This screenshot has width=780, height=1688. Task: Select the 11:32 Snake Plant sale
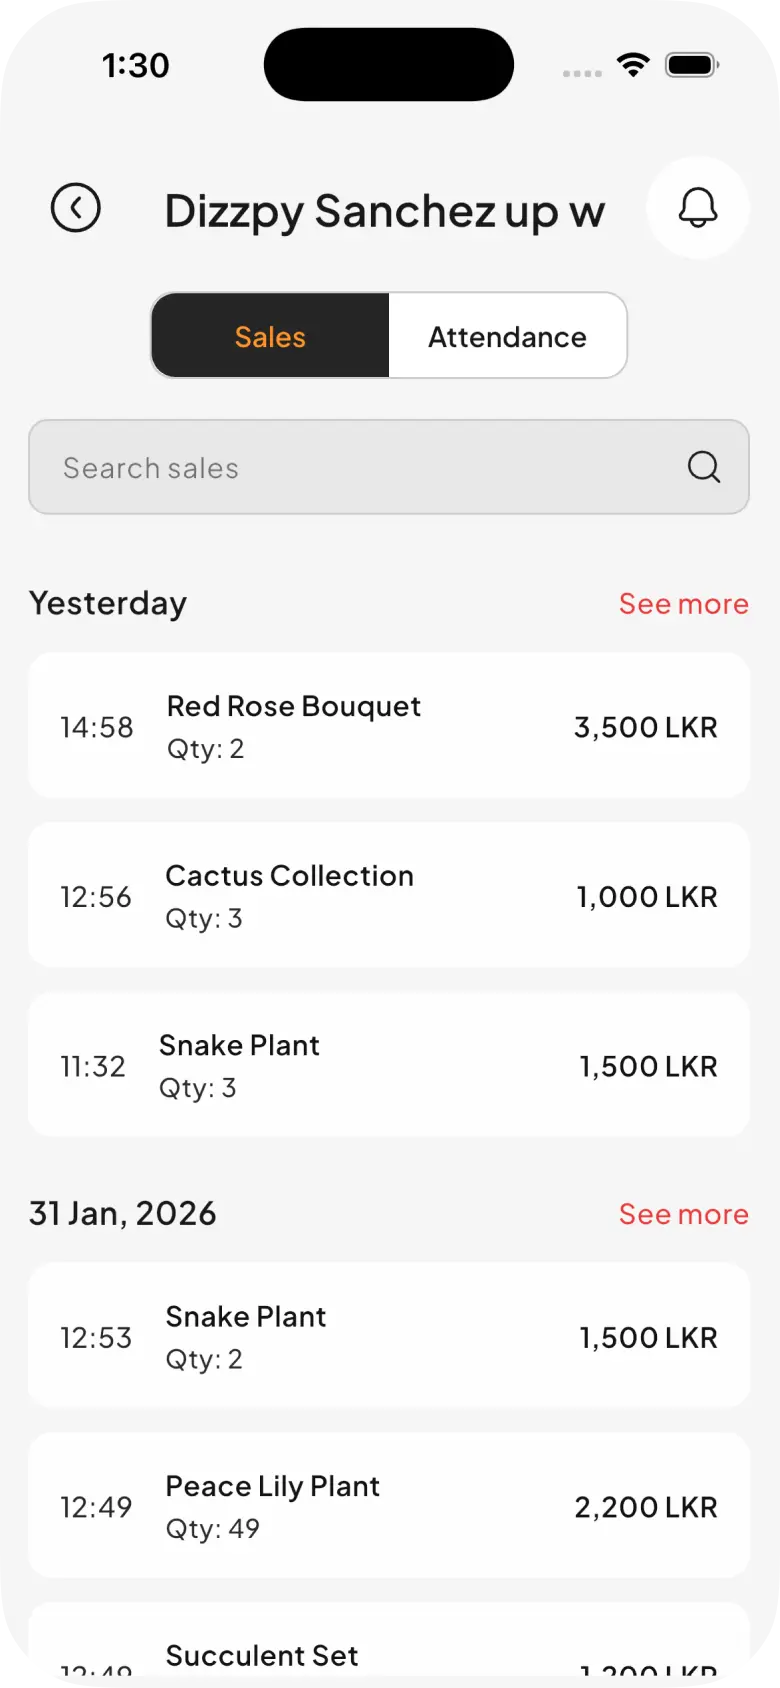388,1065
